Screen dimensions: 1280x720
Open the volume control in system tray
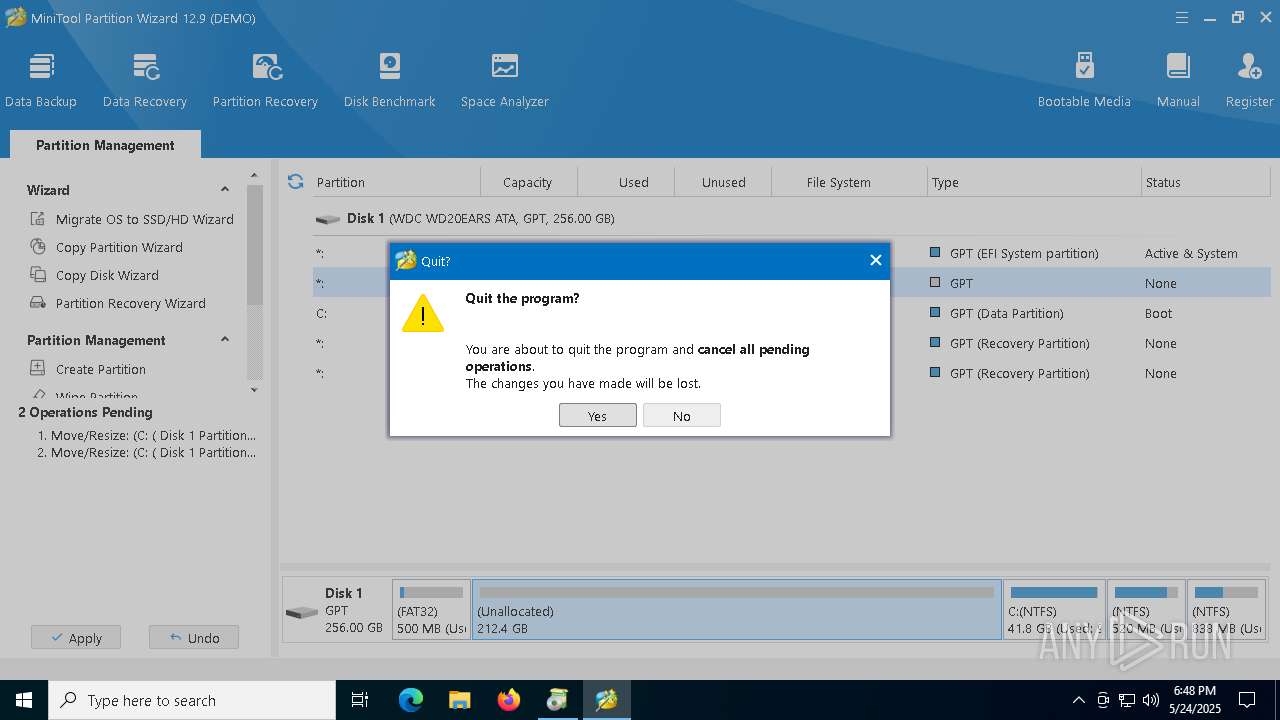click(1151, 700)
